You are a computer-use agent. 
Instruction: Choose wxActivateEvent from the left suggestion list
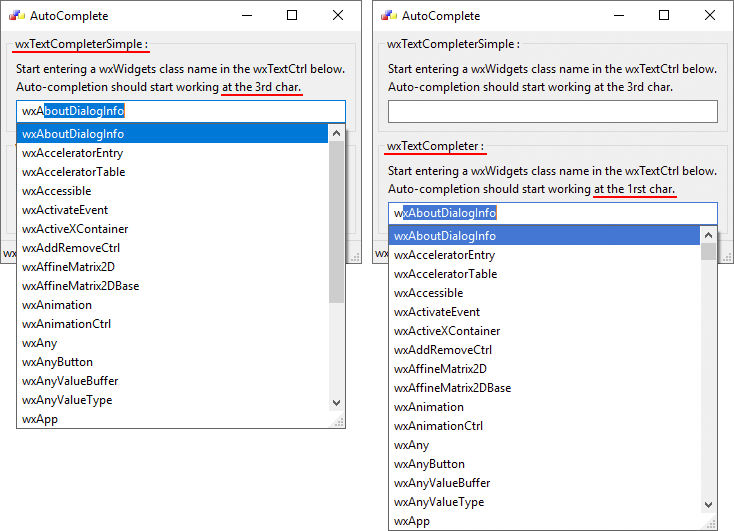pos(65,210)
